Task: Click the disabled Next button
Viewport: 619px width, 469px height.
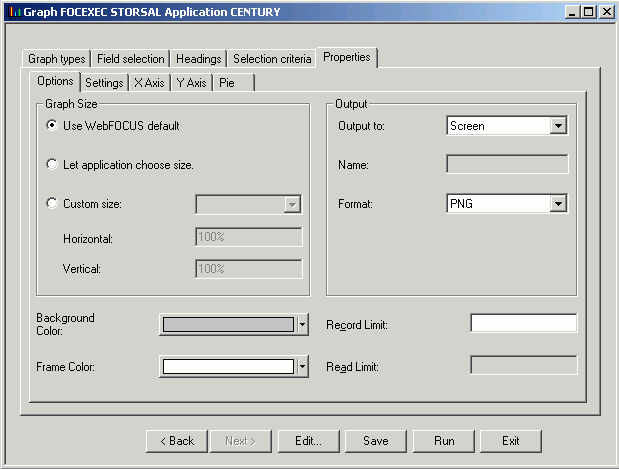Action: point(241,441)
